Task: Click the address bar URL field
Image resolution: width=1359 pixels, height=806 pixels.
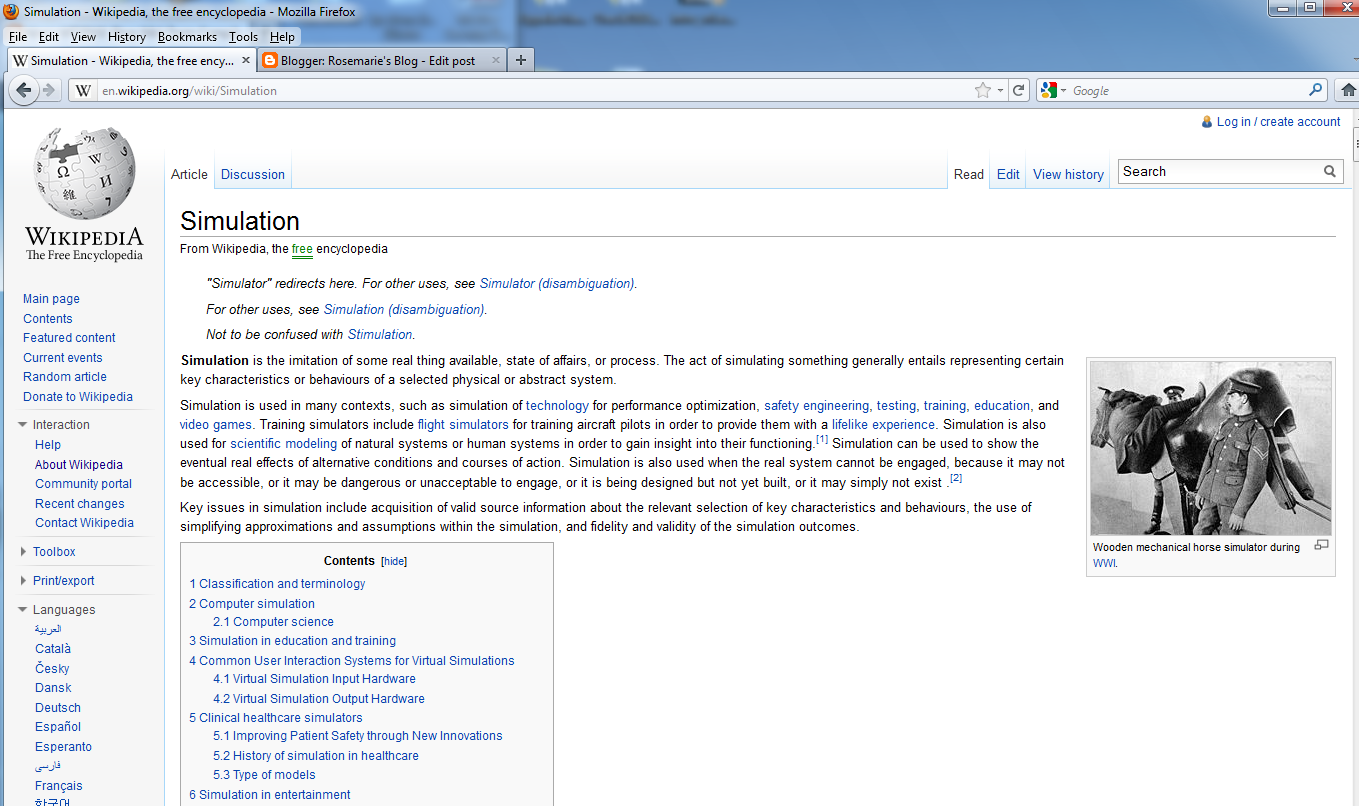Action: (535, 90)
